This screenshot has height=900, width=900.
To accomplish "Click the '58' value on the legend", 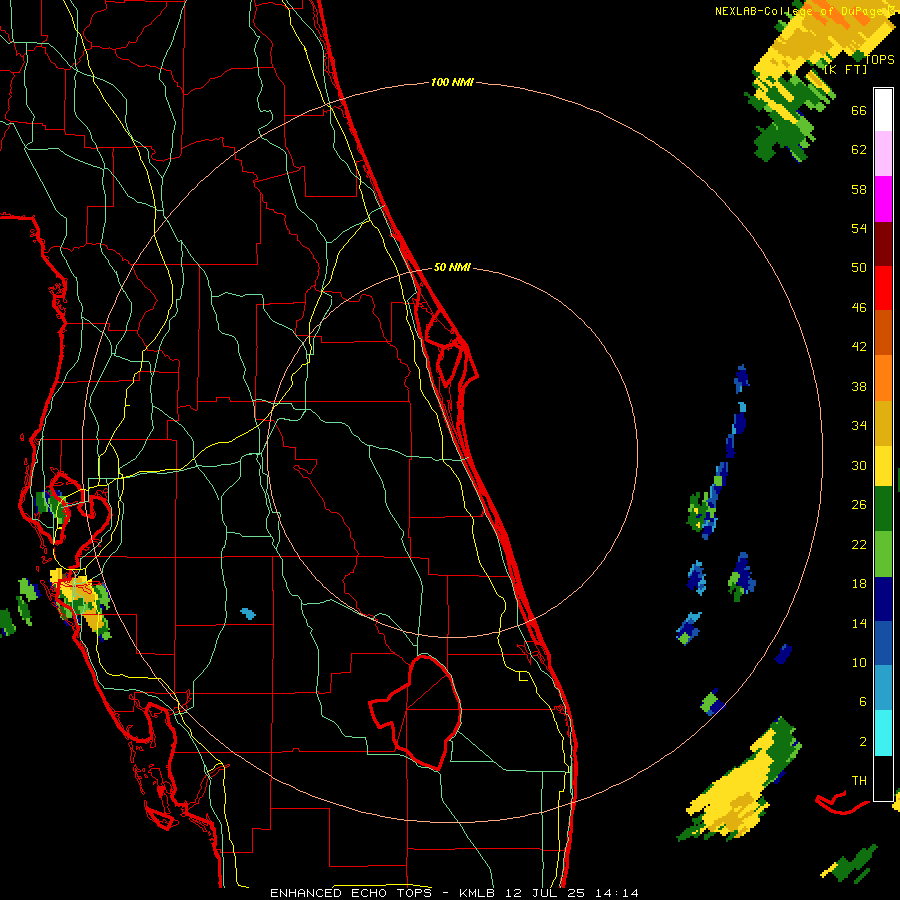I will 859,189.
